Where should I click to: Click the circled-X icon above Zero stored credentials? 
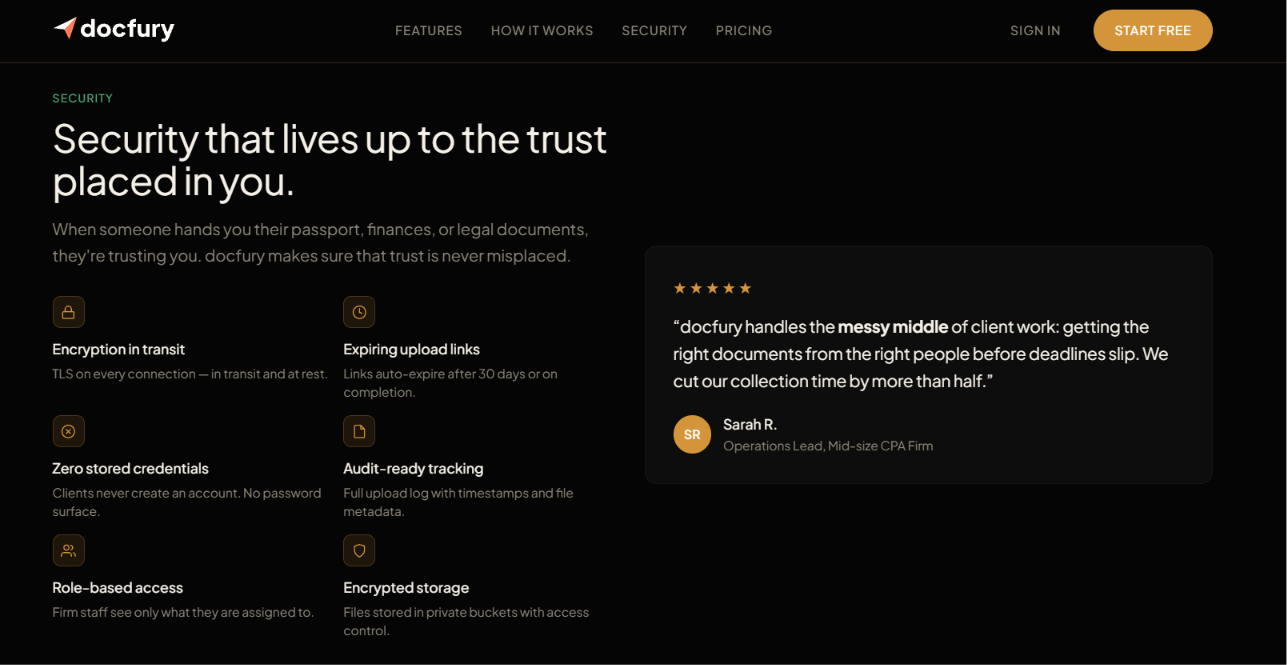[69, 431]
